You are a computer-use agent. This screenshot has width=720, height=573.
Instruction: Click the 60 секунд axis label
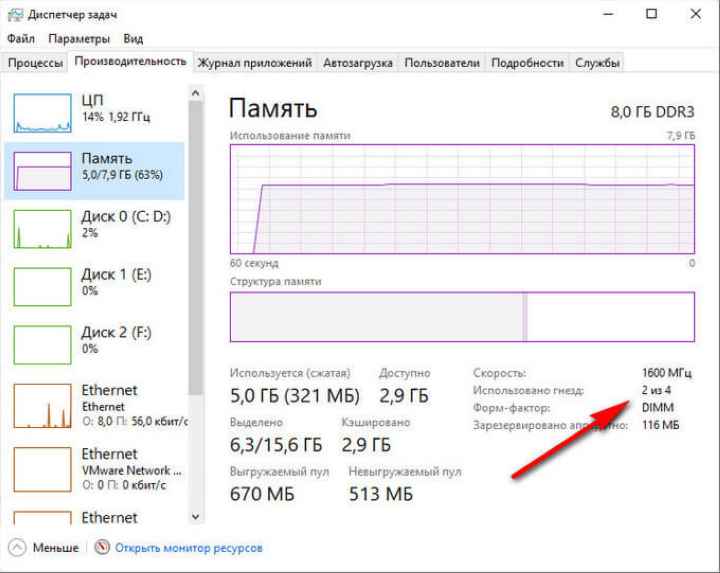tap(254, 263)
